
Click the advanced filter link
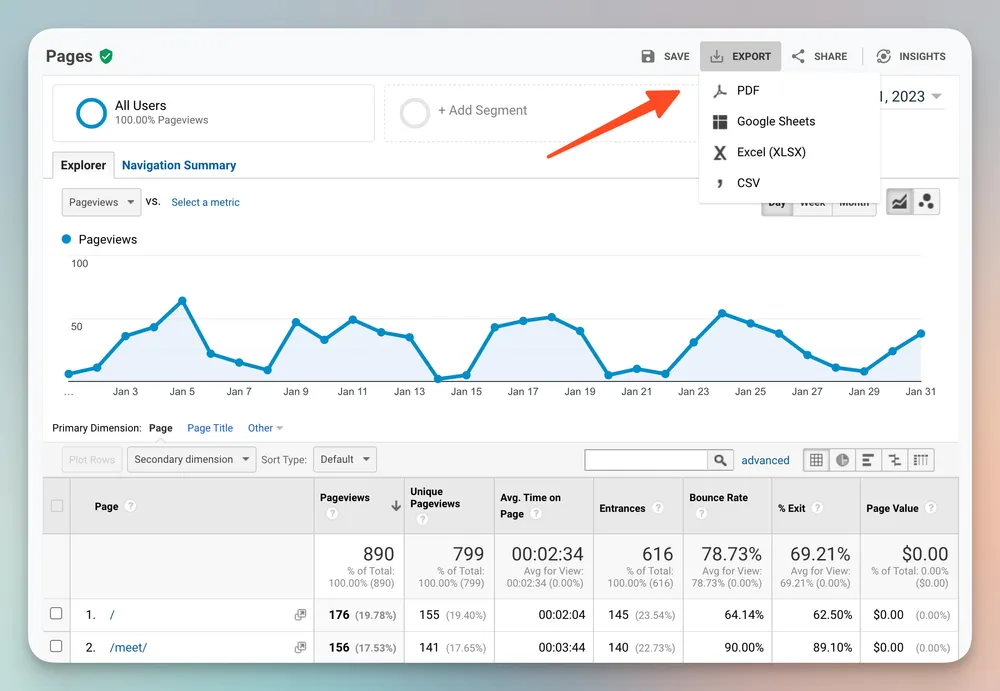[x=765, y=460]
